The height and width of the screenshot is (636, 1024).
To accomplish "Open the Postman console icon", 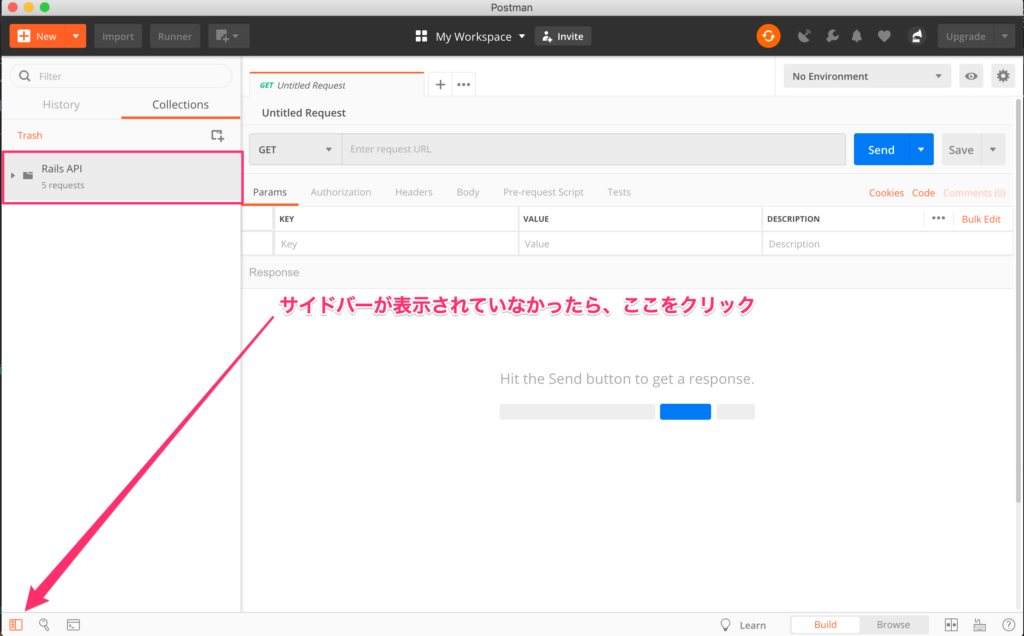I will click(73, 625).
